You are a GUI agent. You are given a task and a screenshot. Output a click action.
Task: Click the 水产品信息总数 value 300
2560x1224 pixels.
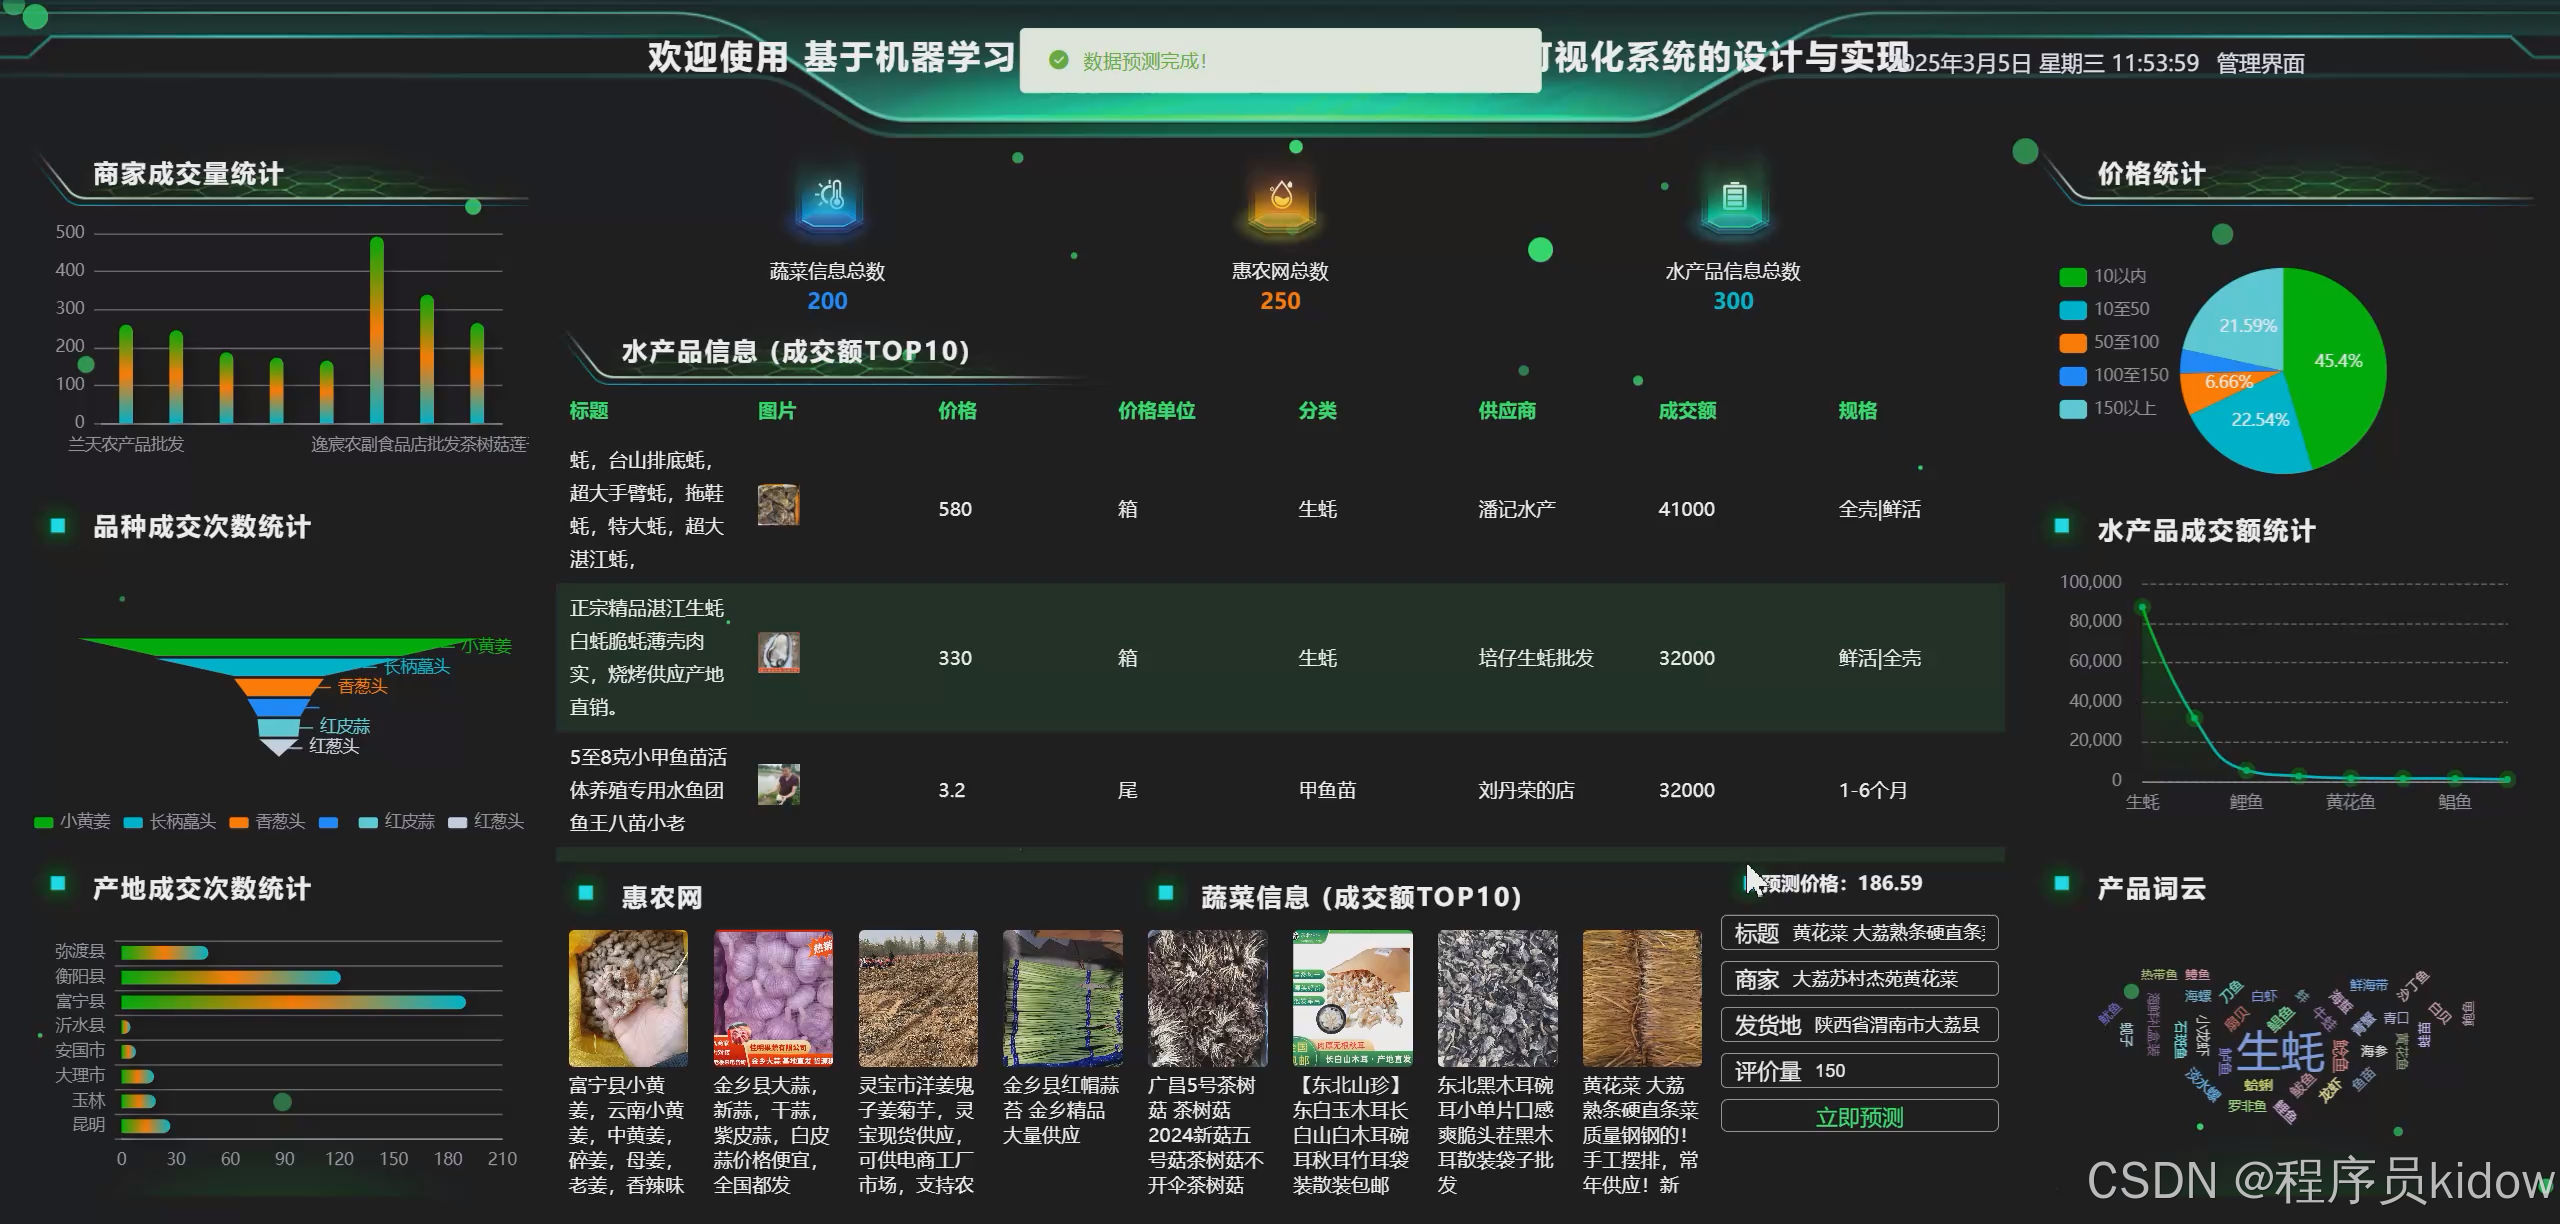point(1733,301)
